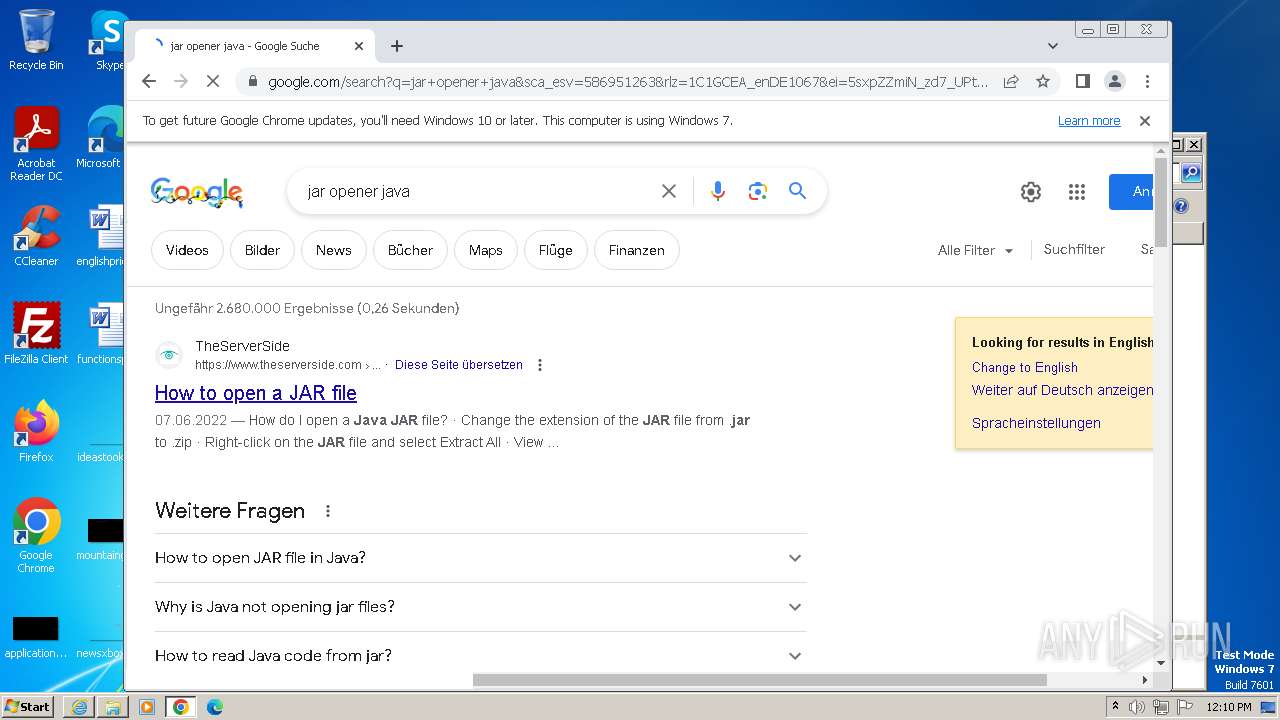Open Spracheinstellungen link

click(1036, 423)
